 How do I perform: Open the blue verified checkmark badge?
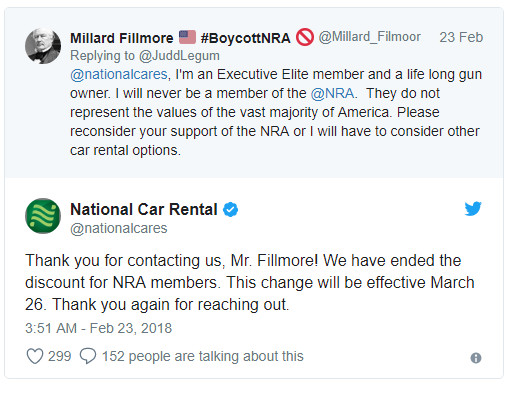pos(230,210)
